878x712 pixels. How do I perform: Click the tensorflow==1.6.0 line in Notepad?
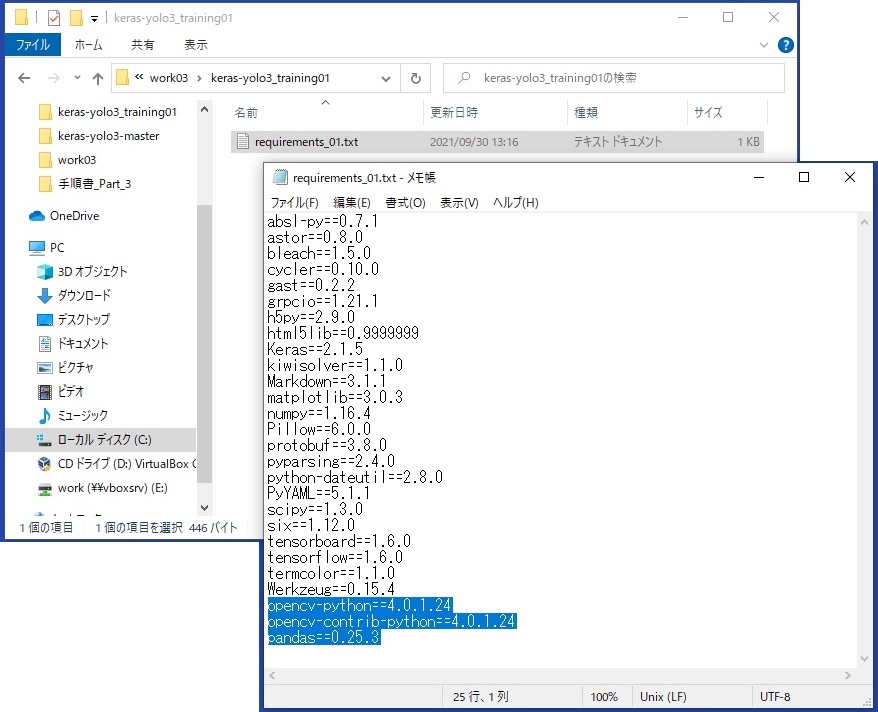pos(335,558)
